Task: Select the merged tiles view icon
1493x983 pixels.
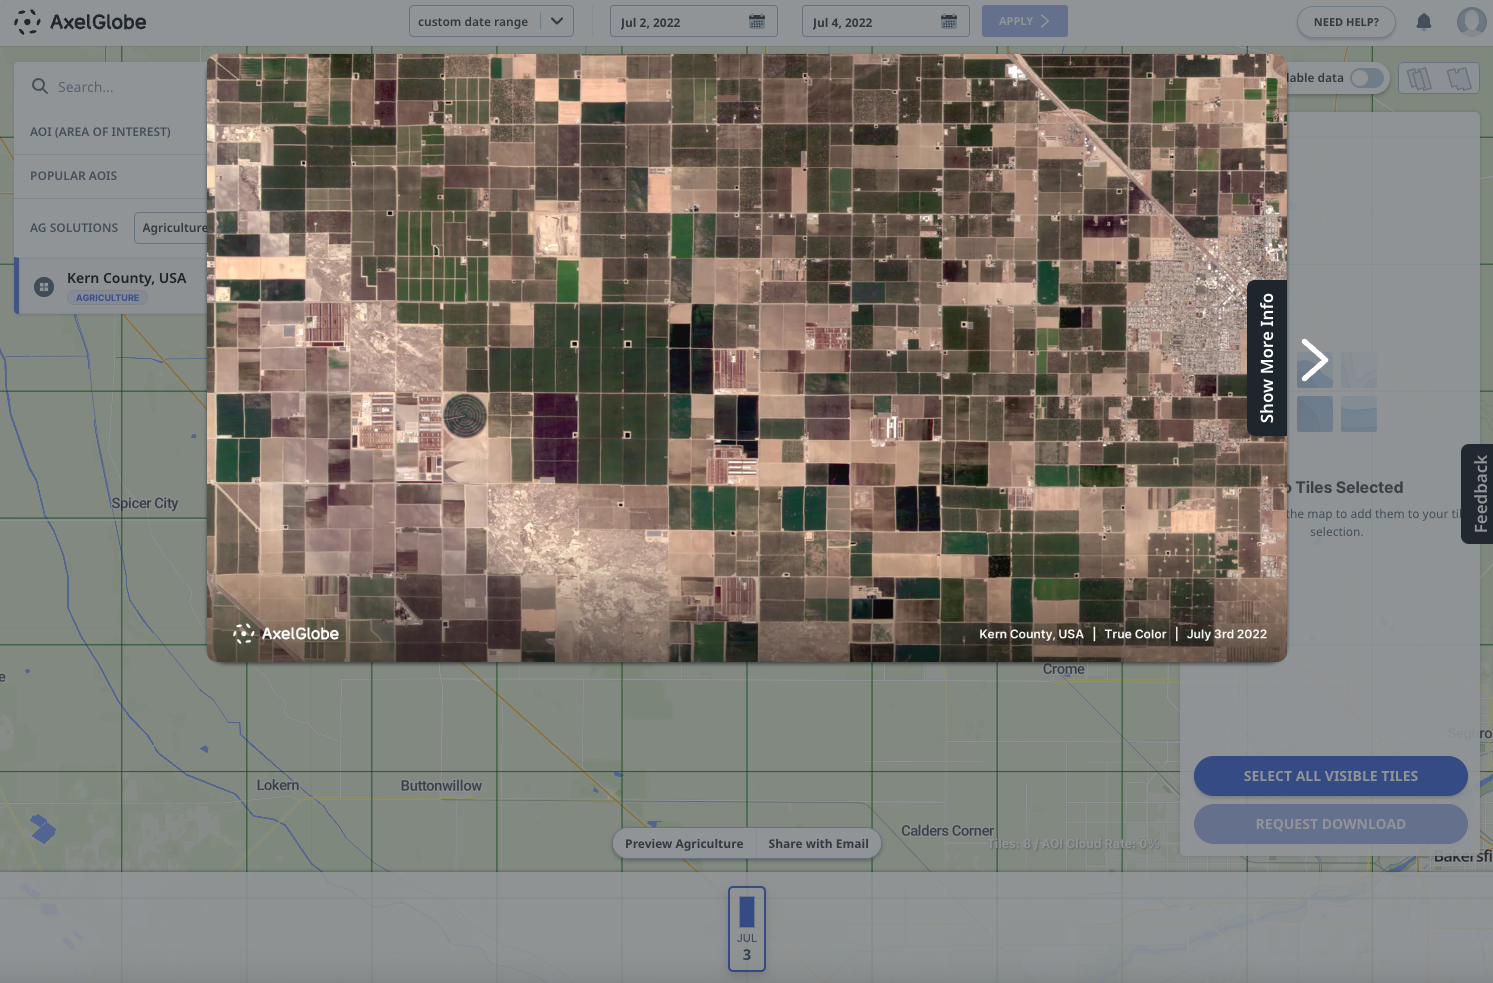Action: [1459, 78]
